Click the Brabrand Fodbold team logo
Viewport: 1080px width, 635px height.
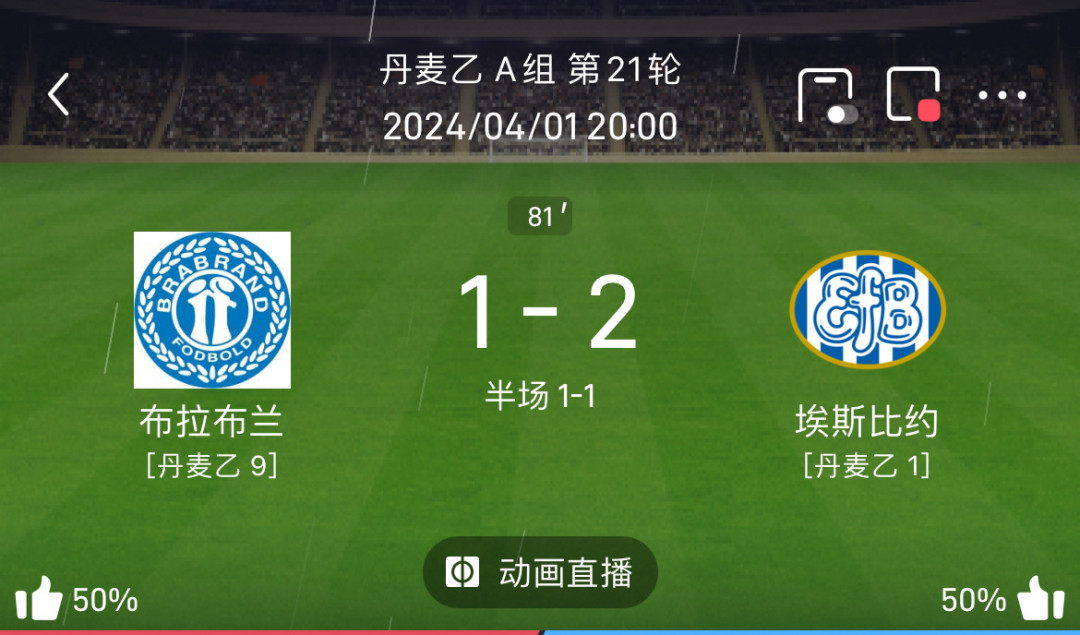click(212, 310)
